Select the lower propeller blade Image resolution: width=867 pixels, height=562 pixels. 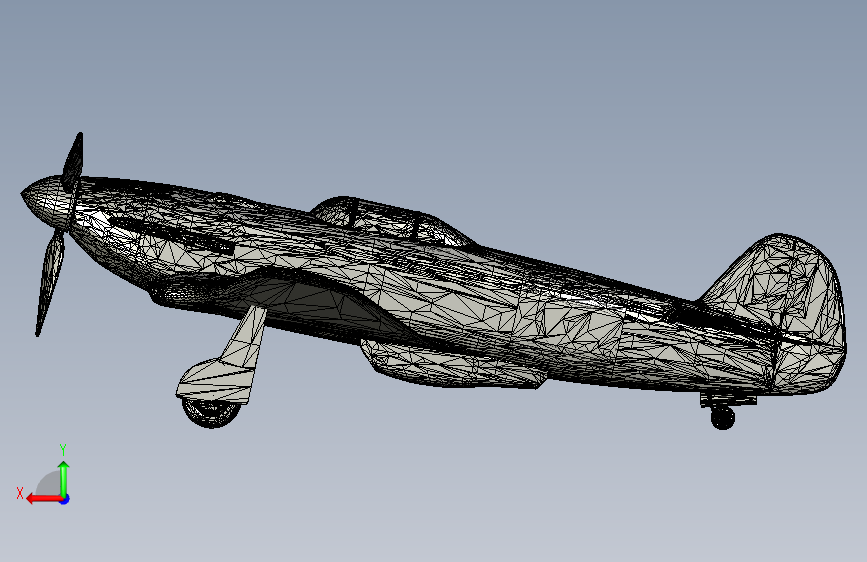pyautogui.click(x=50, y=282)
